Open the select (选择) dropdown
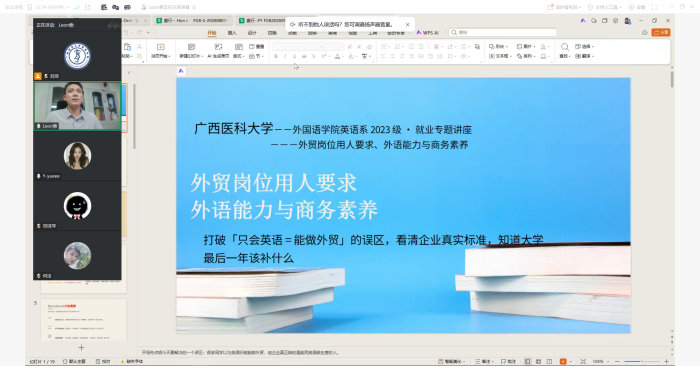 [x=584, y=46]
